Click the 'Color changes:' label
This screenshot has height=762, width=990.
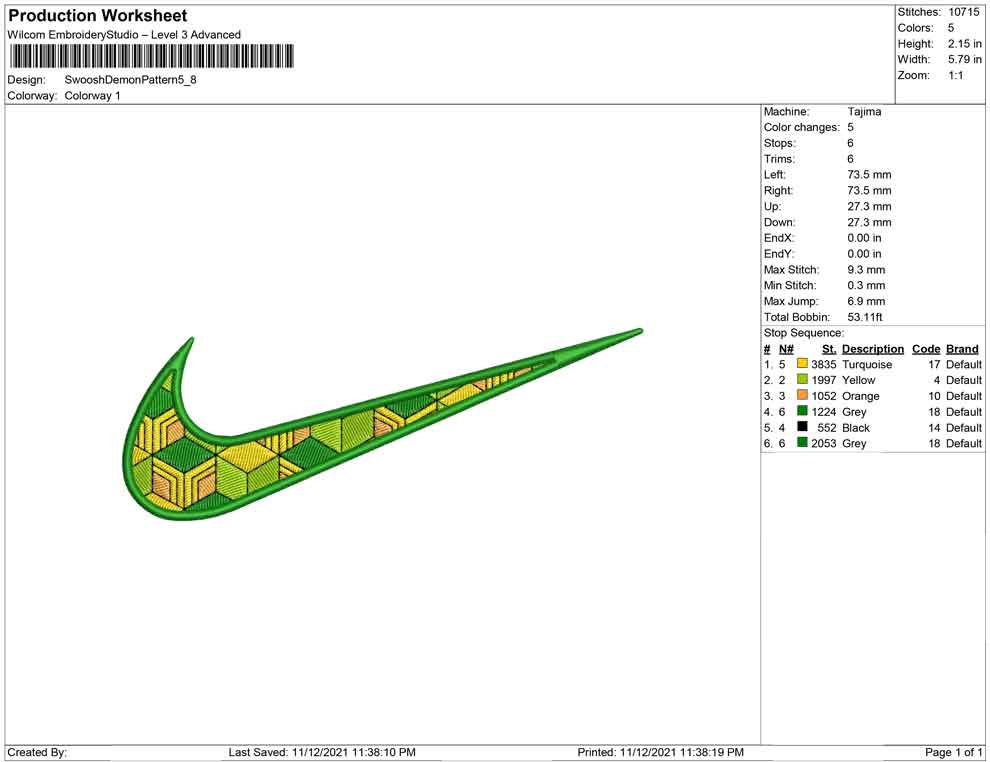point(801,128)
